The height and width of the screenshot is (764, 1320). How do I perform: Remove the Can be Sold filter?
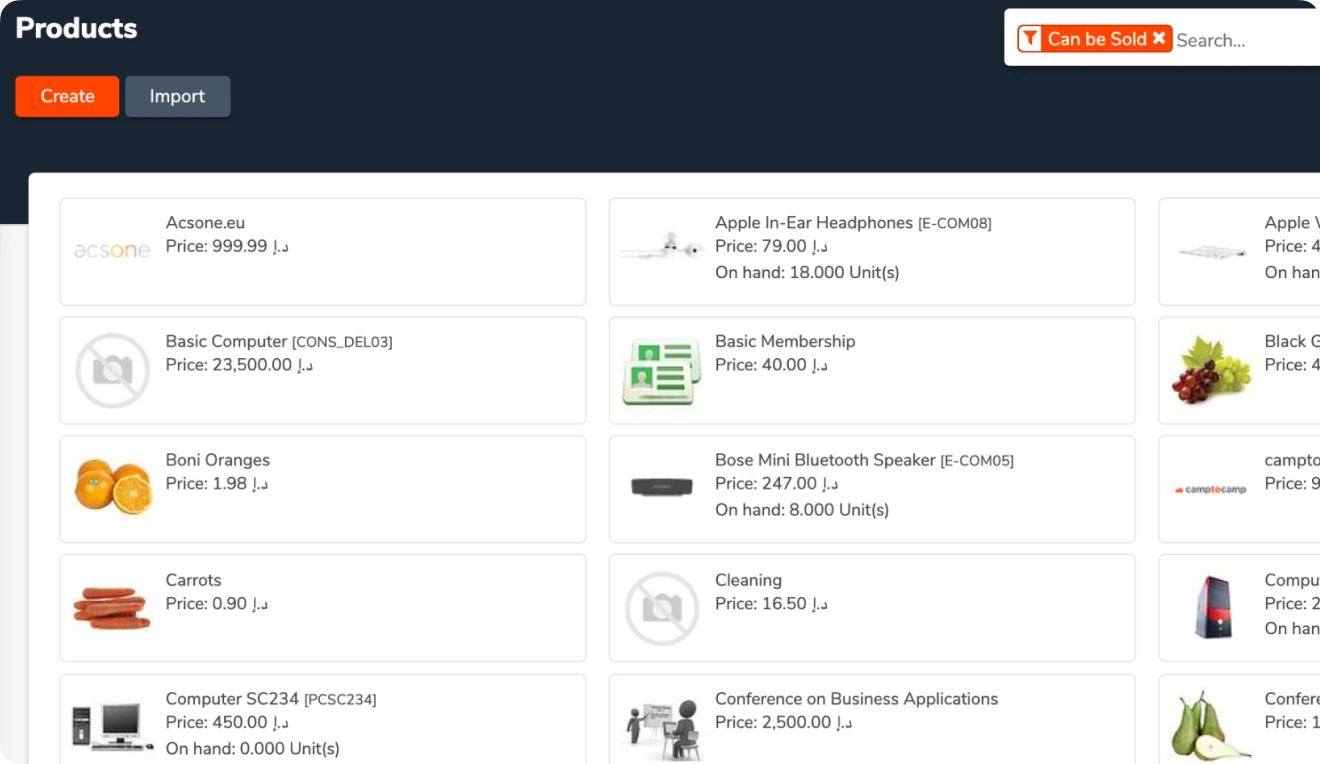(x=1159, y=39)
